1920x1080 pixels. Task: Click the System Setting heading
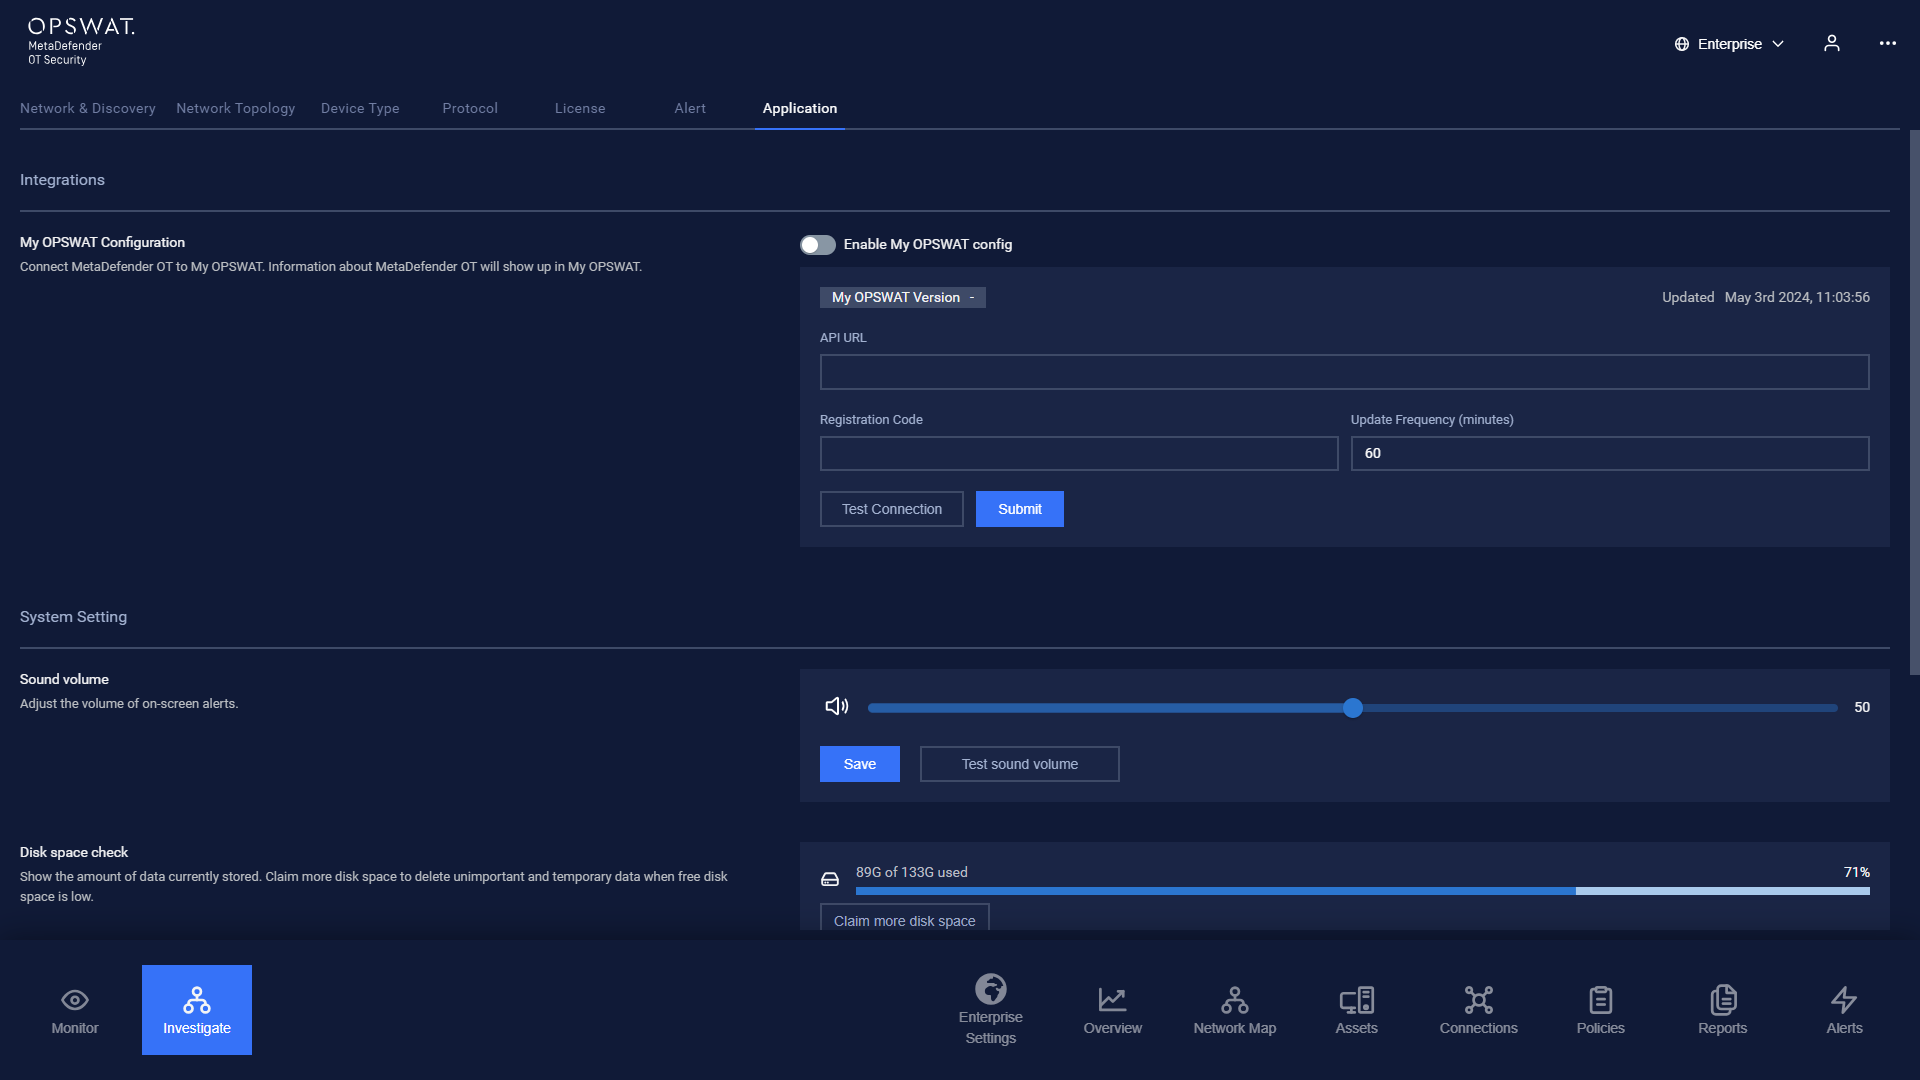(73, 617)
